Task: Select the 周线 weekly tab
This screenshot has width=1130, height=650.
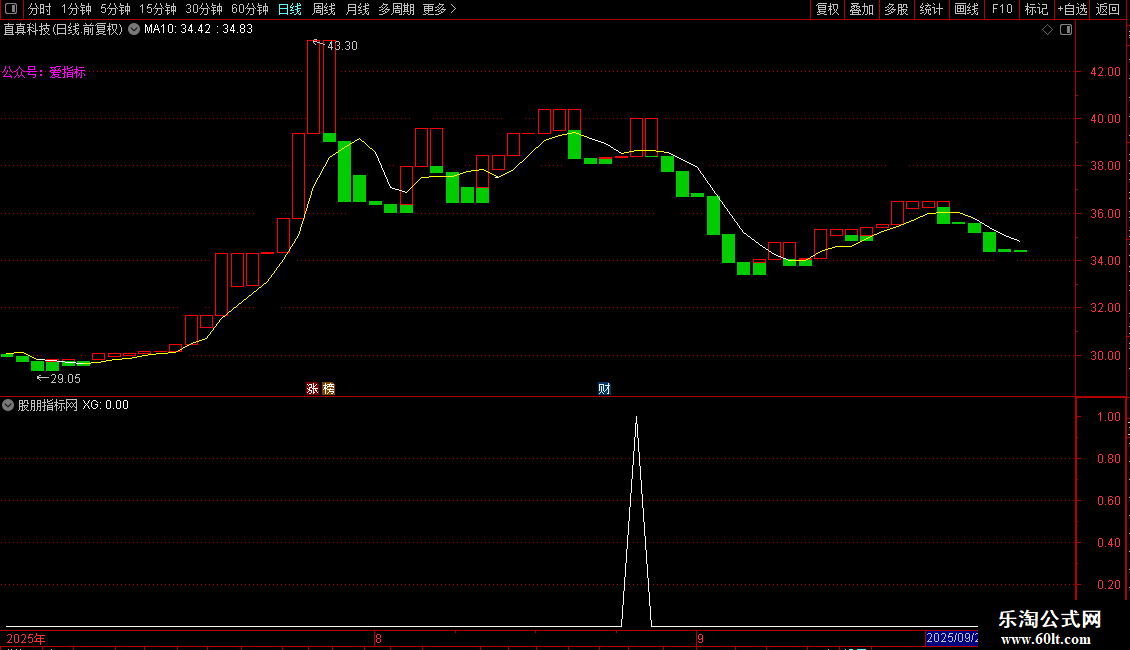Action: point(324,9)
